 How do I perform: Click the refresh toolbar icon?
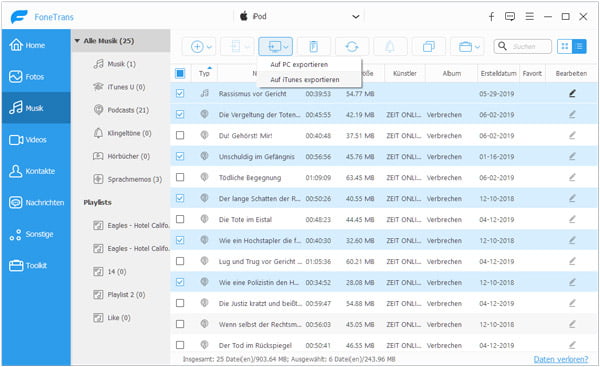tap(352, 47)
